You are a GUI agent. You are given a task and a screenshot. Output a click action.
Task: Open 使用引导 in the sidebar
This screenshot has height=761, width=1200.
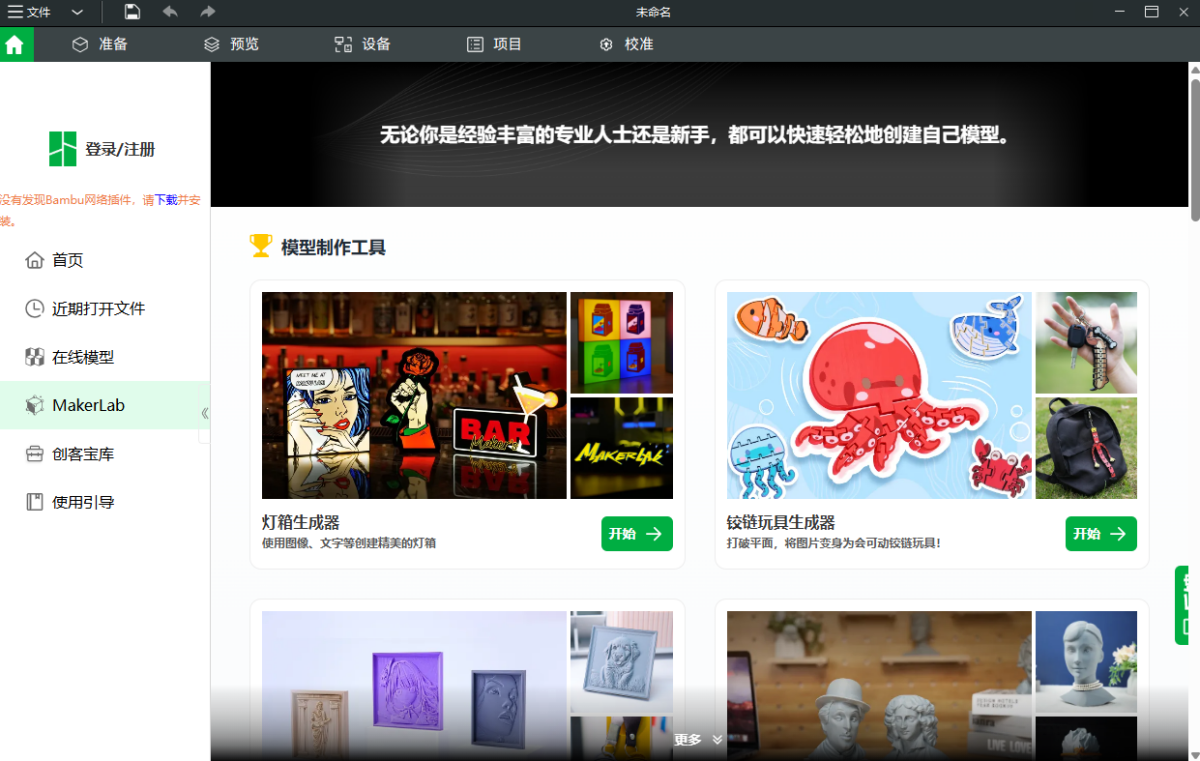click(x=104, y=502)
